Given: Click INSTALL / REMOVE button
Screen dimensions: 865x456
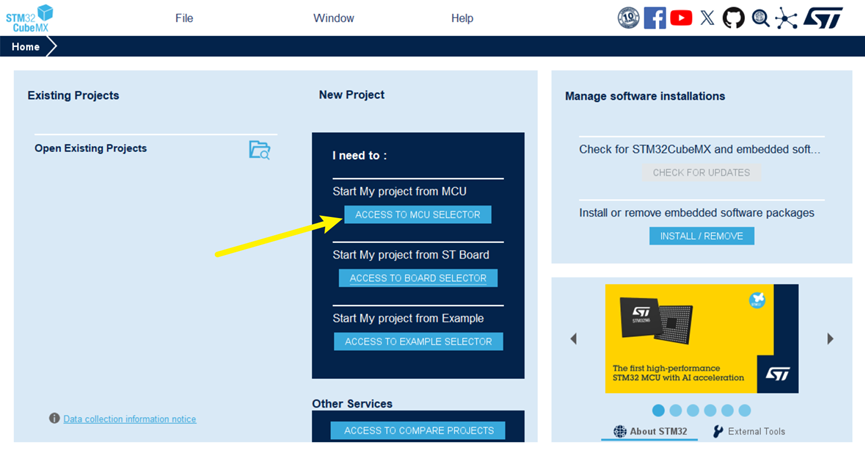Looking at the screenshot, I should tap(702, 236).
